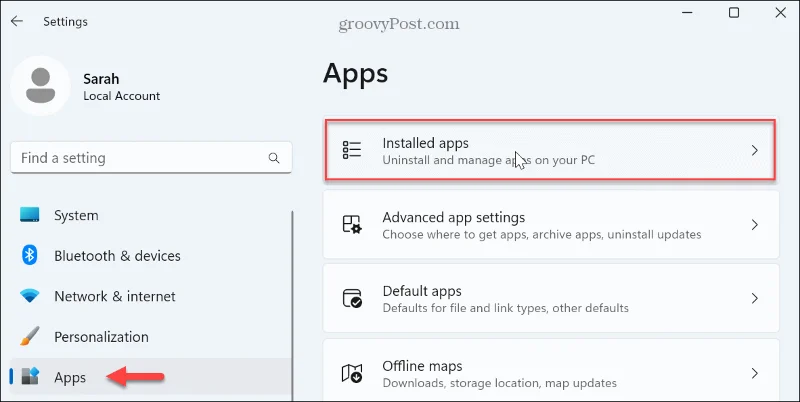Select Apps in the sidebar
Viewport: 800px width, 402px height.
tap(151, 377)
